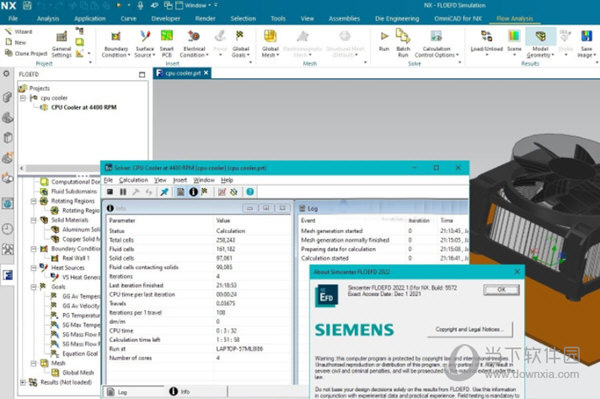Image resolution: width=600 pixels, height=399 pixels.
Task: Open the Calculation menu in solver
Action: [133, 180]
